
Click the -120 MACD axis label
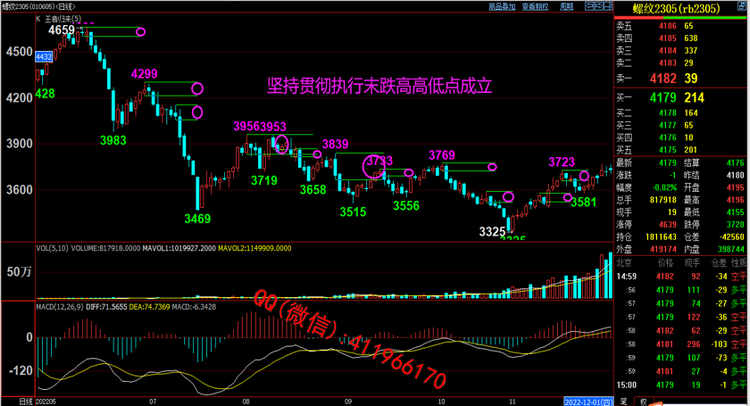[x=20, y=371]
